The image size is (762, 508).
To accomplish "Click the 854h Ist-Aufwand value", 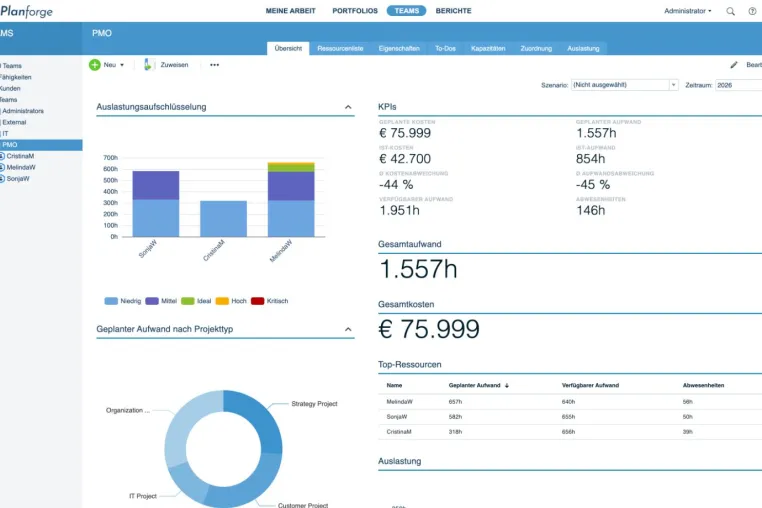I will point(590,159).
